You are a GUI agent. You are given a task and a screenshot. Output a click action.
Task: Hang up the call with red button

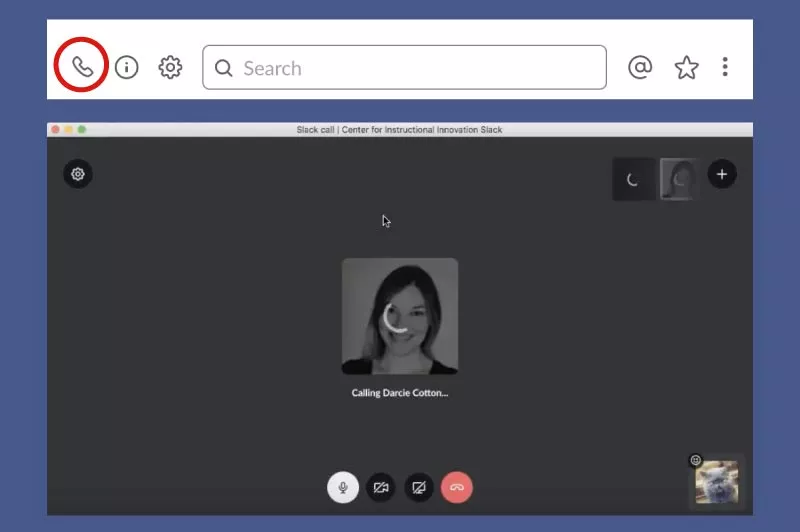pyautogui.click(x=457, y=487)
